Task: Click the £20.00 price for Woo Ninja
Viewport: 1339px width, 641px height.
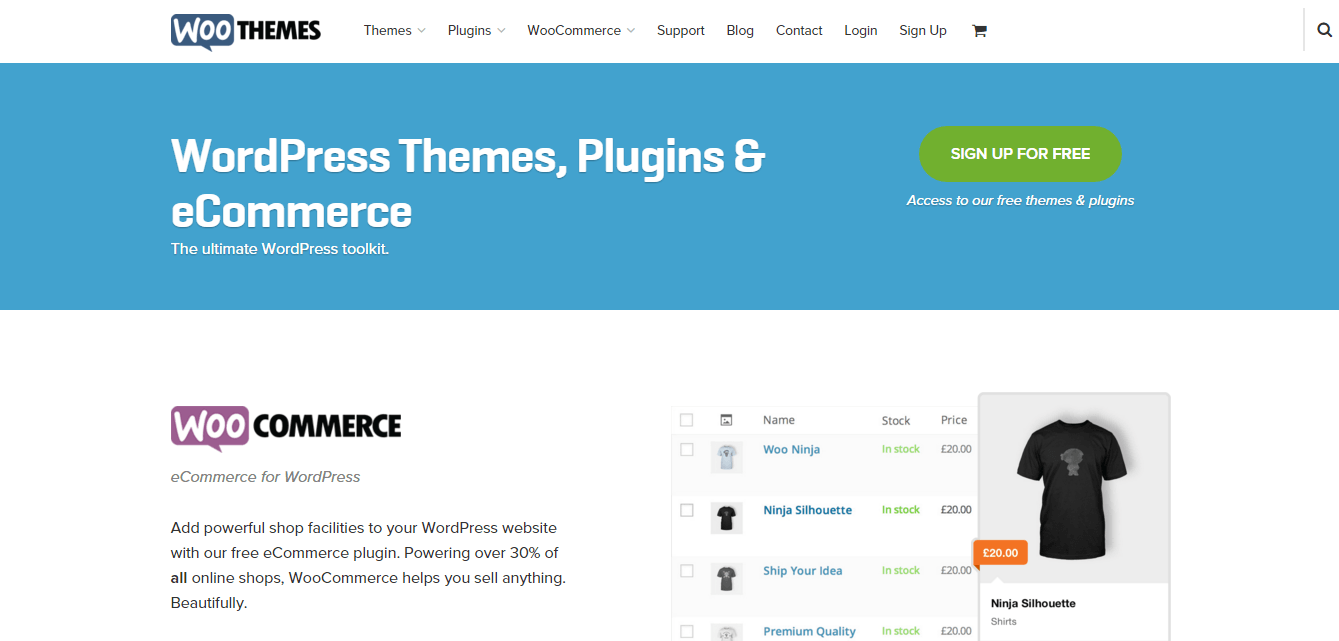Action: [956, 450]
